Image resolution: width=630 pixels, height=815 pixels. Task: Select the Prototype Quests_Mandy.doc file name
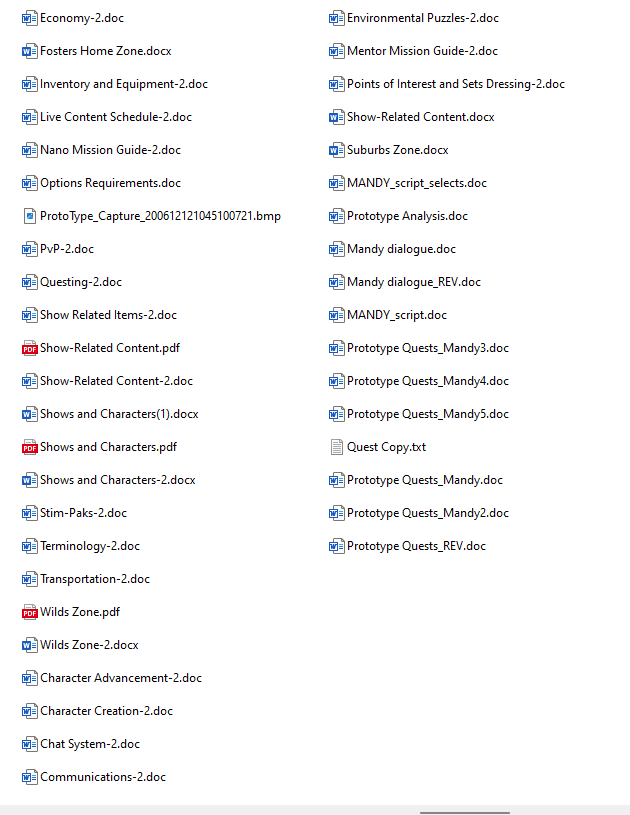tap(425, 480)
